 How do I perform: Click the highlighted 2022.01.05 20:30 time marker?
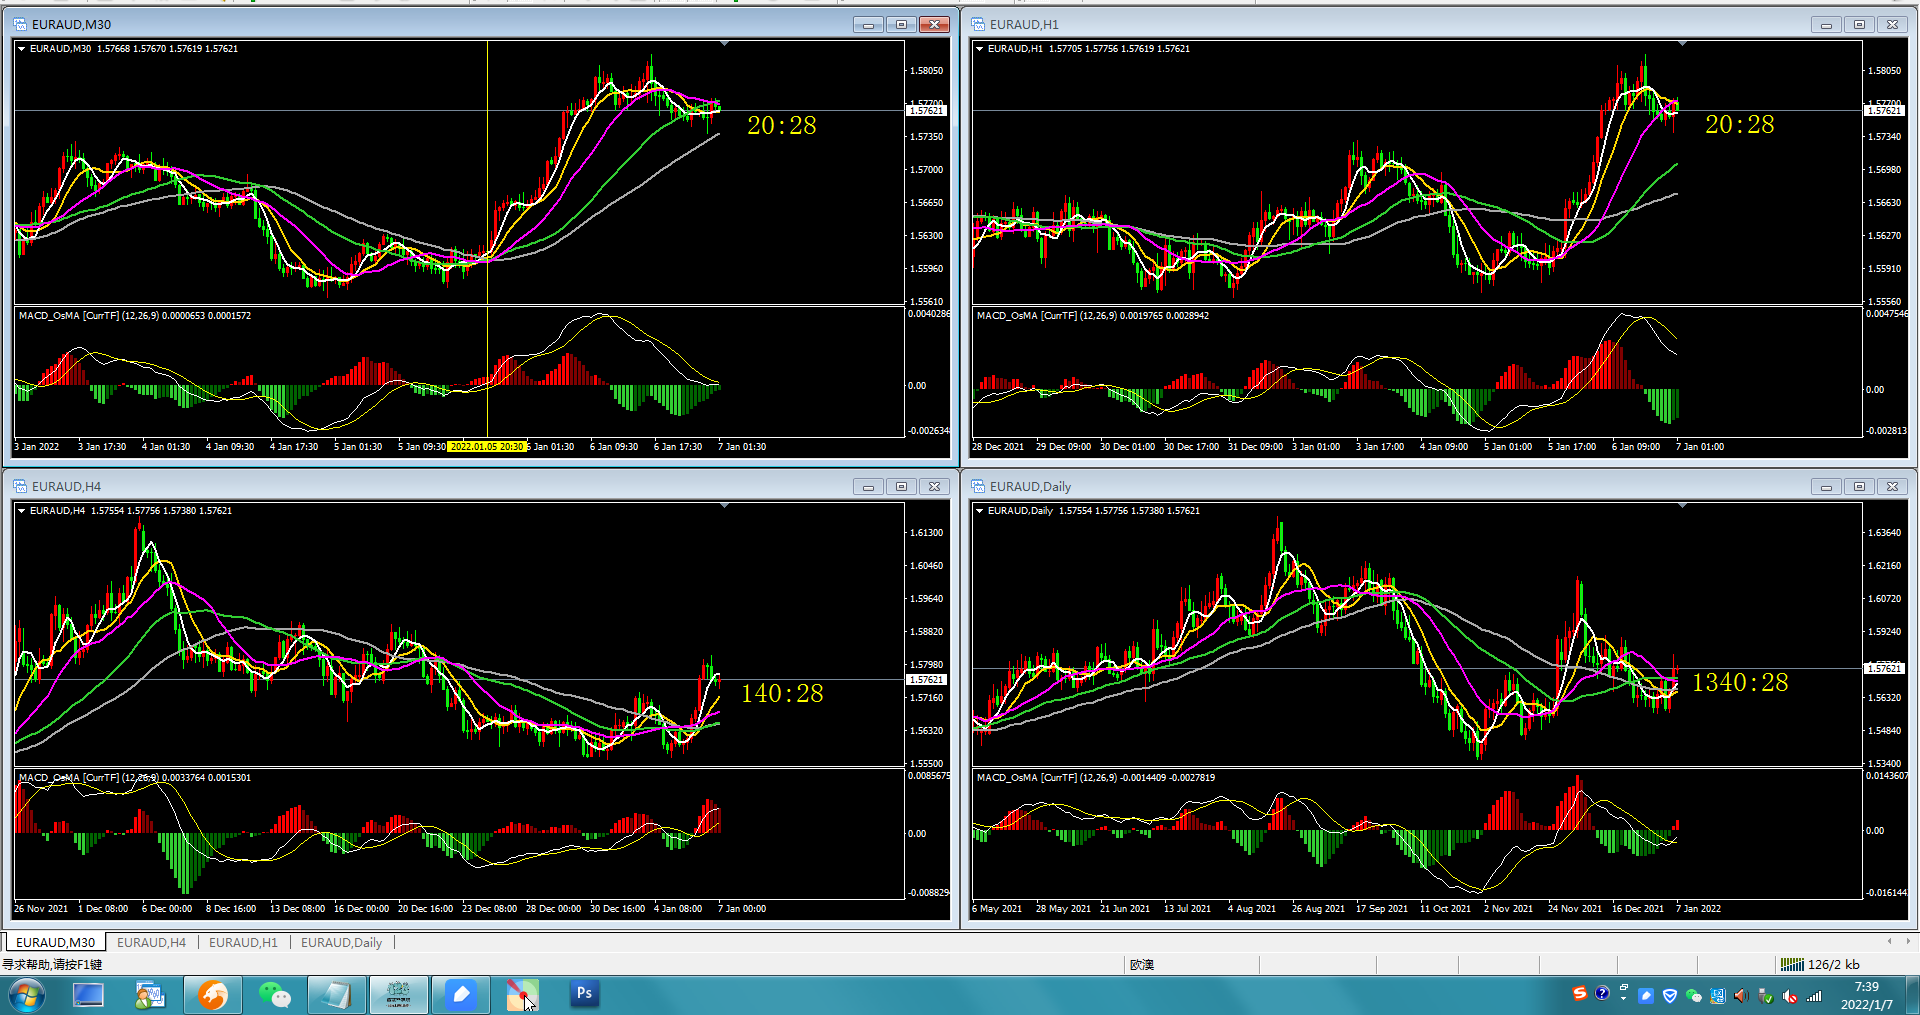(487, 447)
